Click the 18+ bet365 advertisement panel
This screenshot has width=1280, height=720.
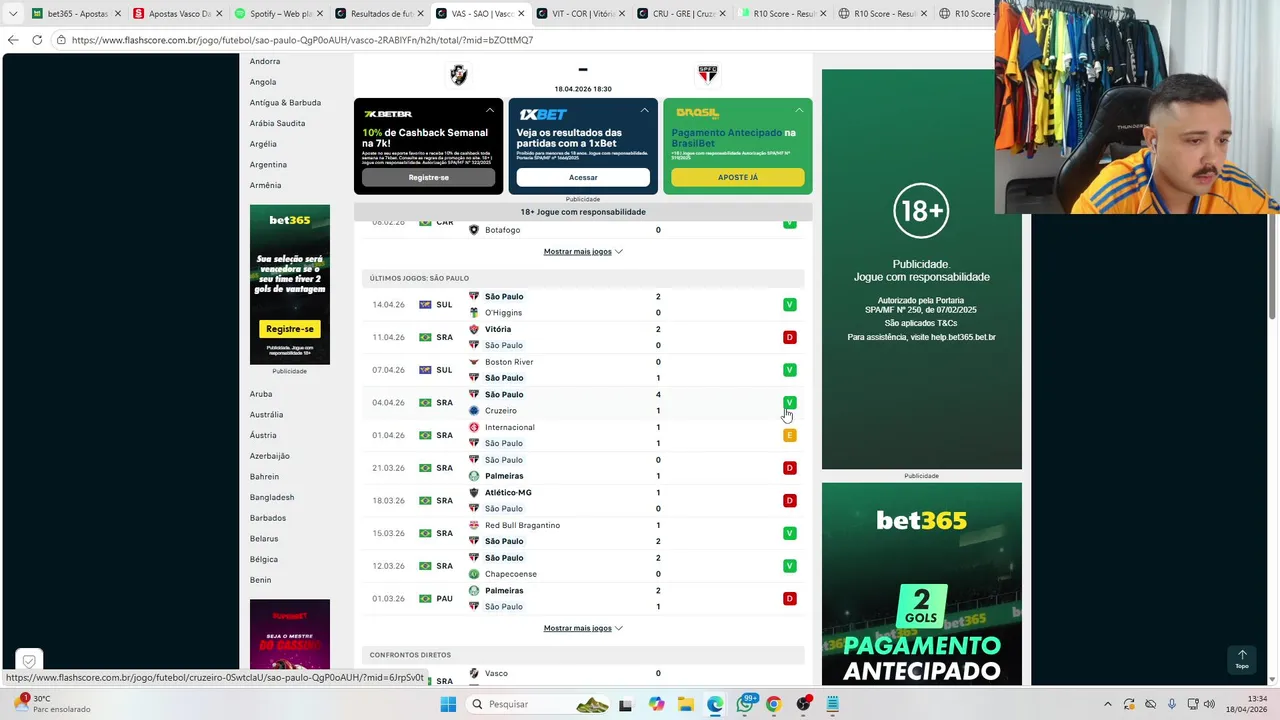pos(922,269)
